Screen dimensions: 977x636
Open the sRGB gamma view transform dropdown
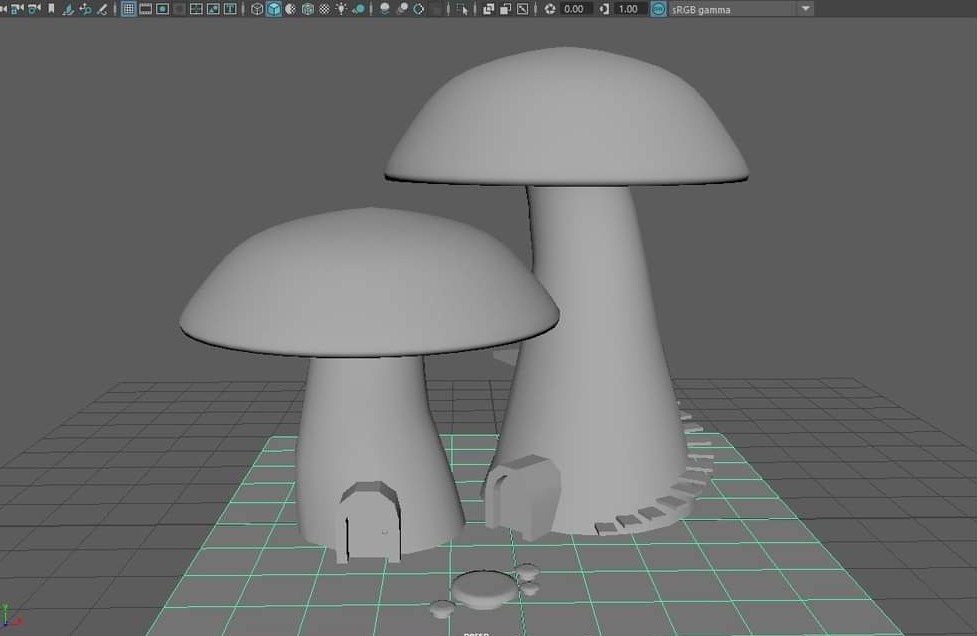741,9
